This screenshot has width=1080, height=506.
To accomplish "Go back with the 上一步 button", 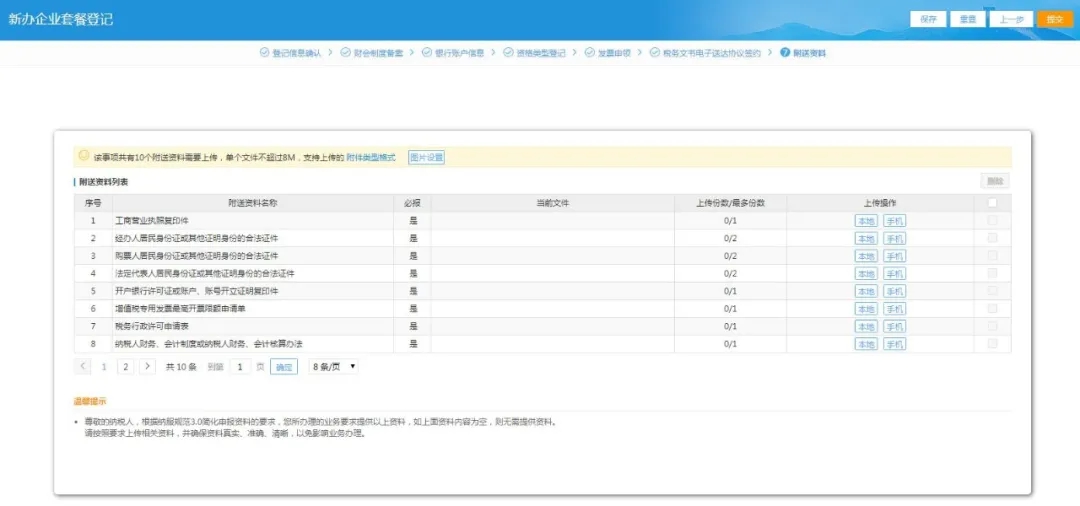I will 1011,19.
